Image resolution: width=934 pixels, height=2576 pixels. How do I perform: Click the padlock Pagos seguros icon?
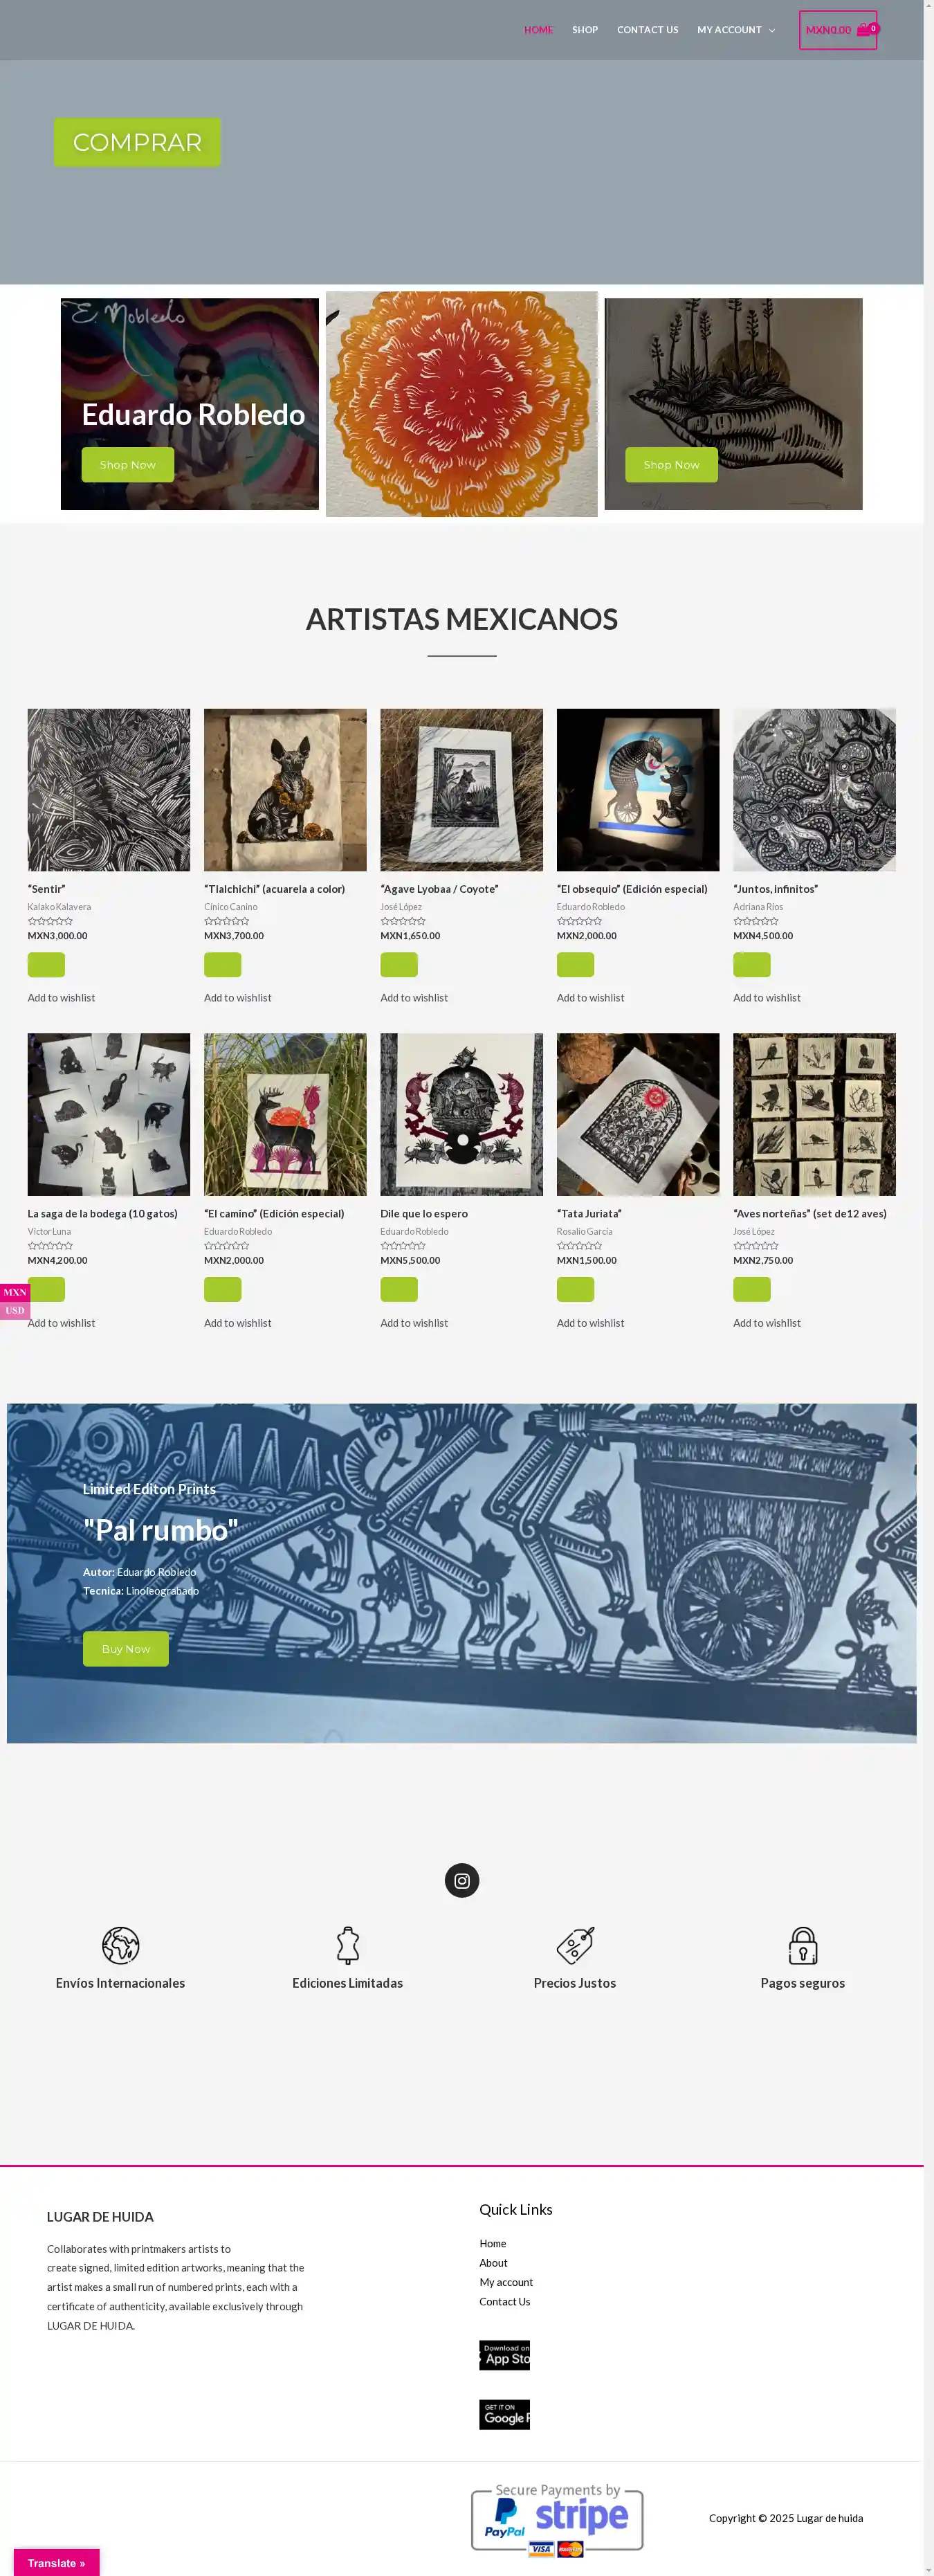[x=803, y=1945]
